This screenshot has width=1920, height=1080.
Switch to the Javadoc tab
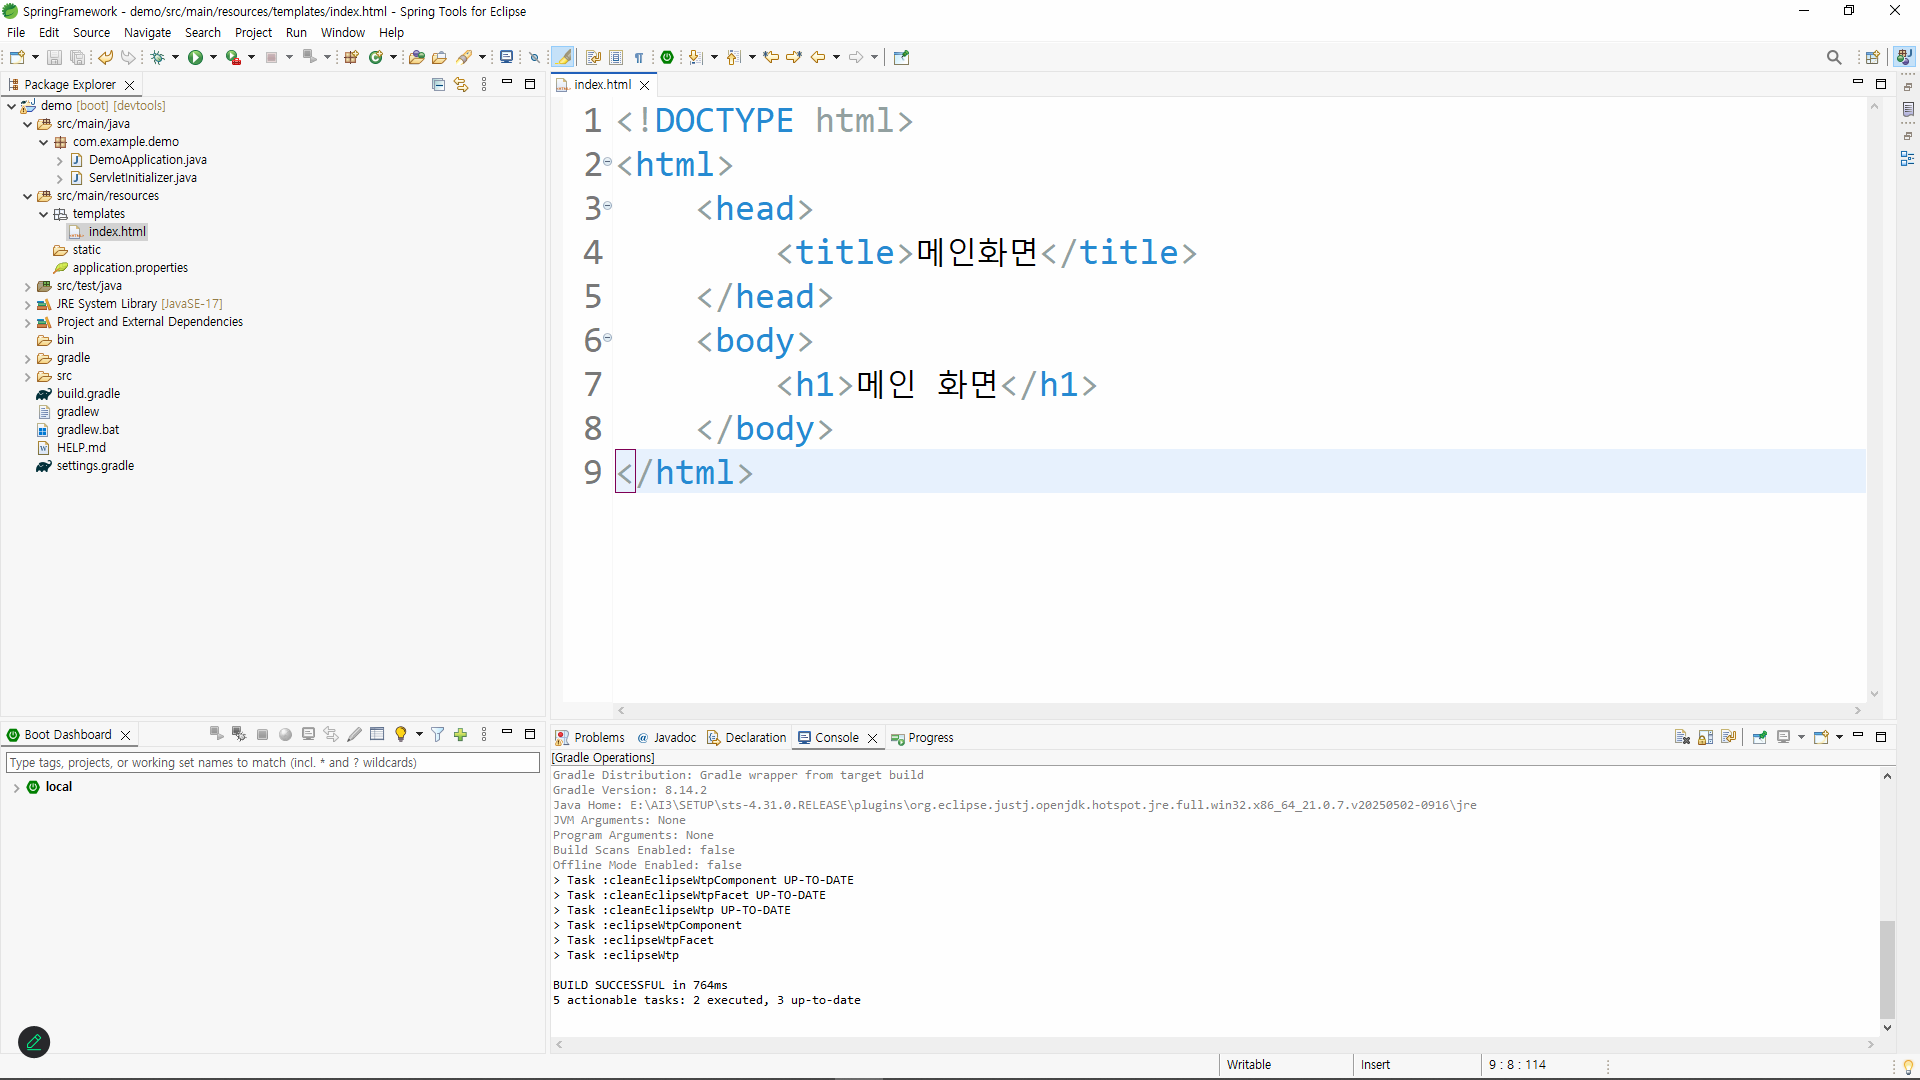pyautogui.click(x=666, y=738)
